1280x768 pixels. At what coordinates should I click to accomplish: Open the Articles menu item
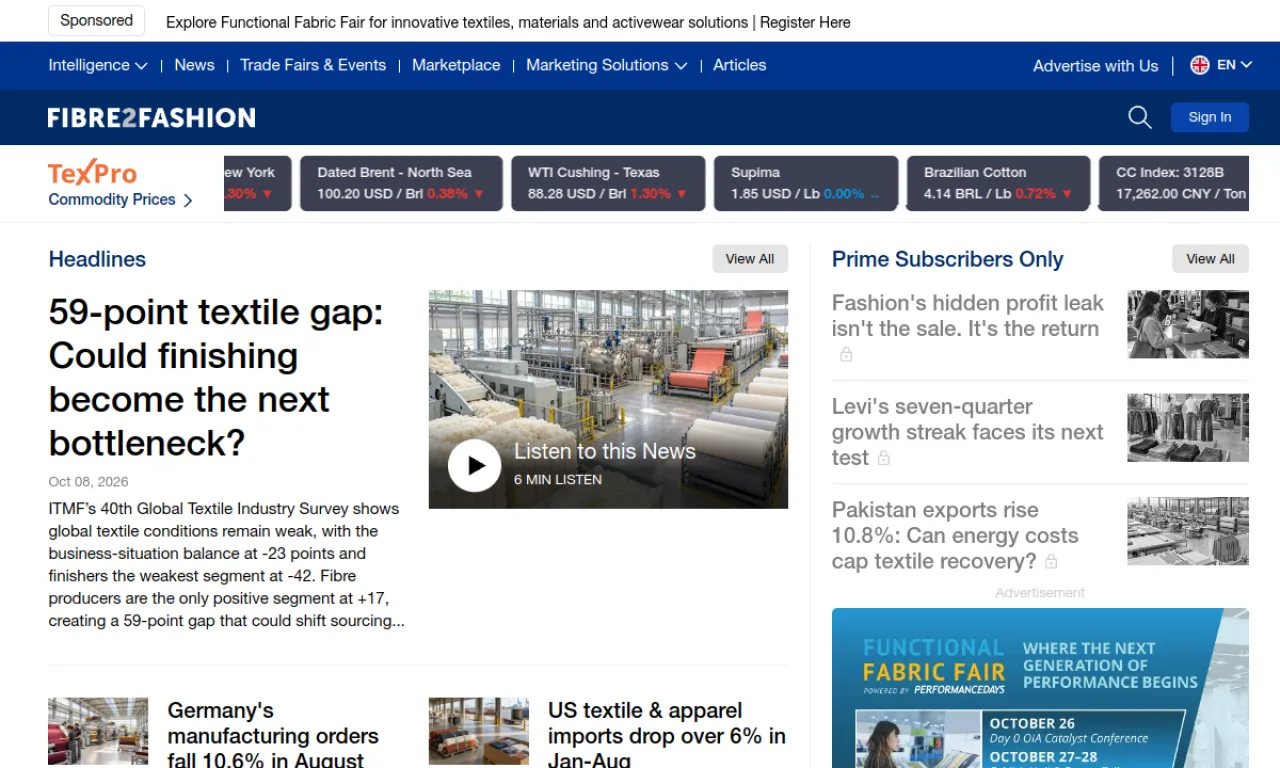(x=740, y=65)
